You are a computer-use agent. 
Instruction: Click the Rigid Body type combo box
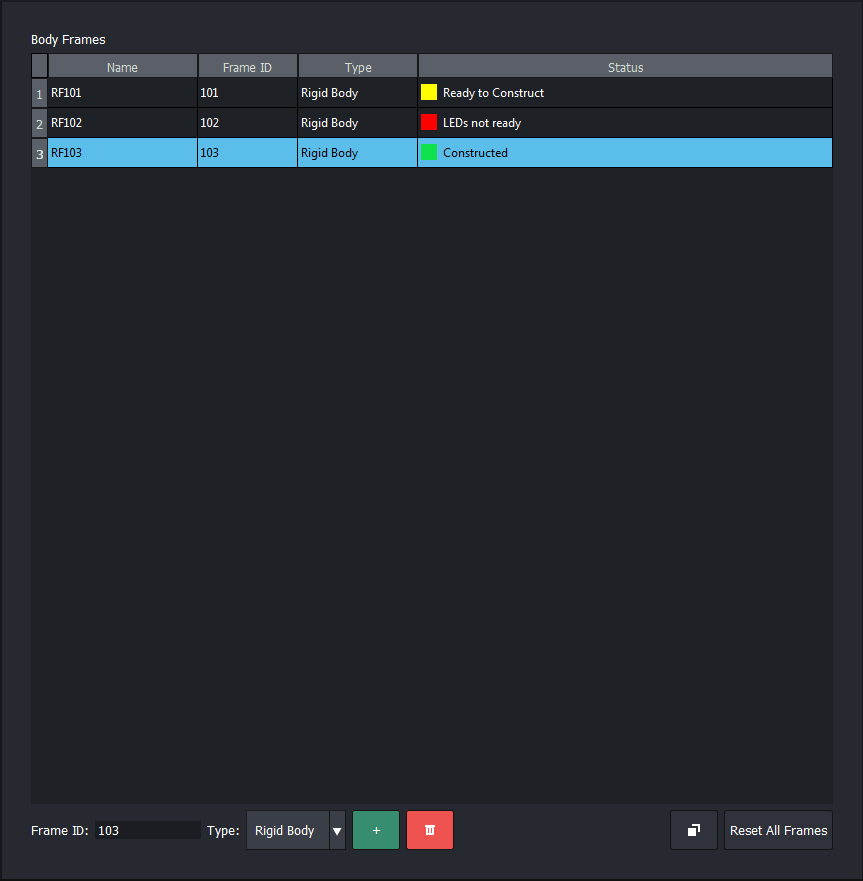pyautogui.click(x=287, y=830)
